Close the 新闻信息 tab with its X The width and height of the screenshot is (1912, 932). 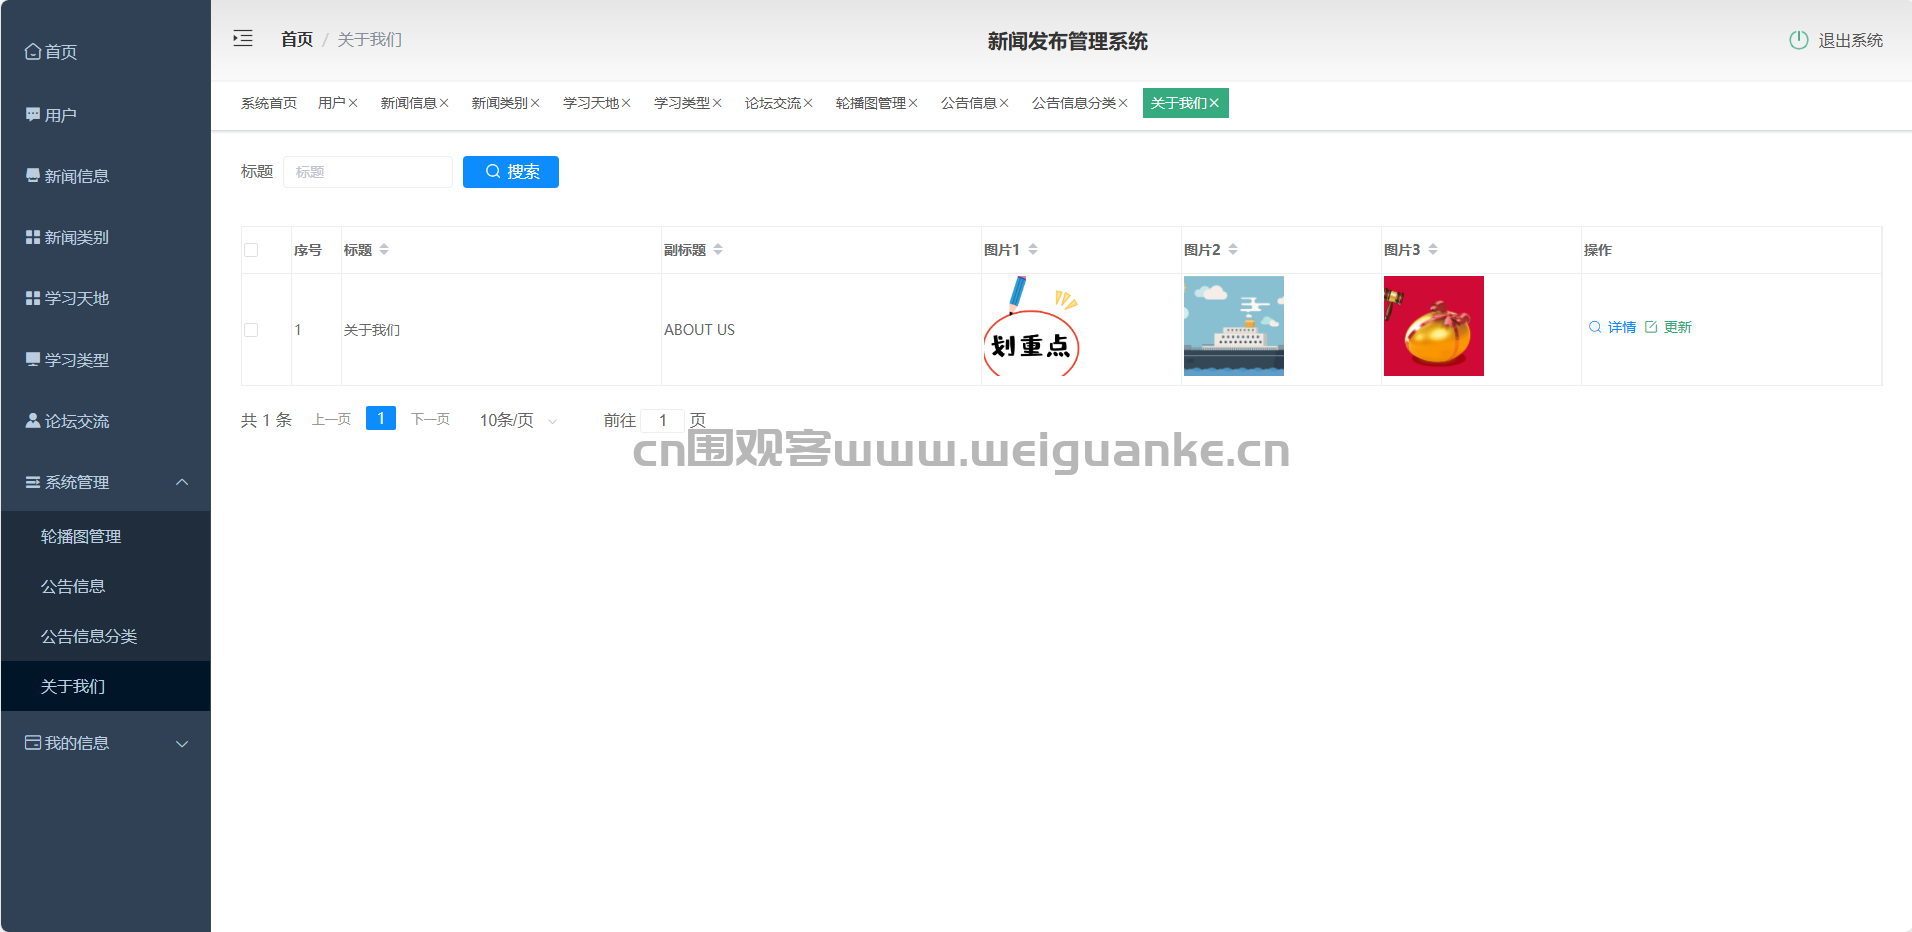point(444,104)
